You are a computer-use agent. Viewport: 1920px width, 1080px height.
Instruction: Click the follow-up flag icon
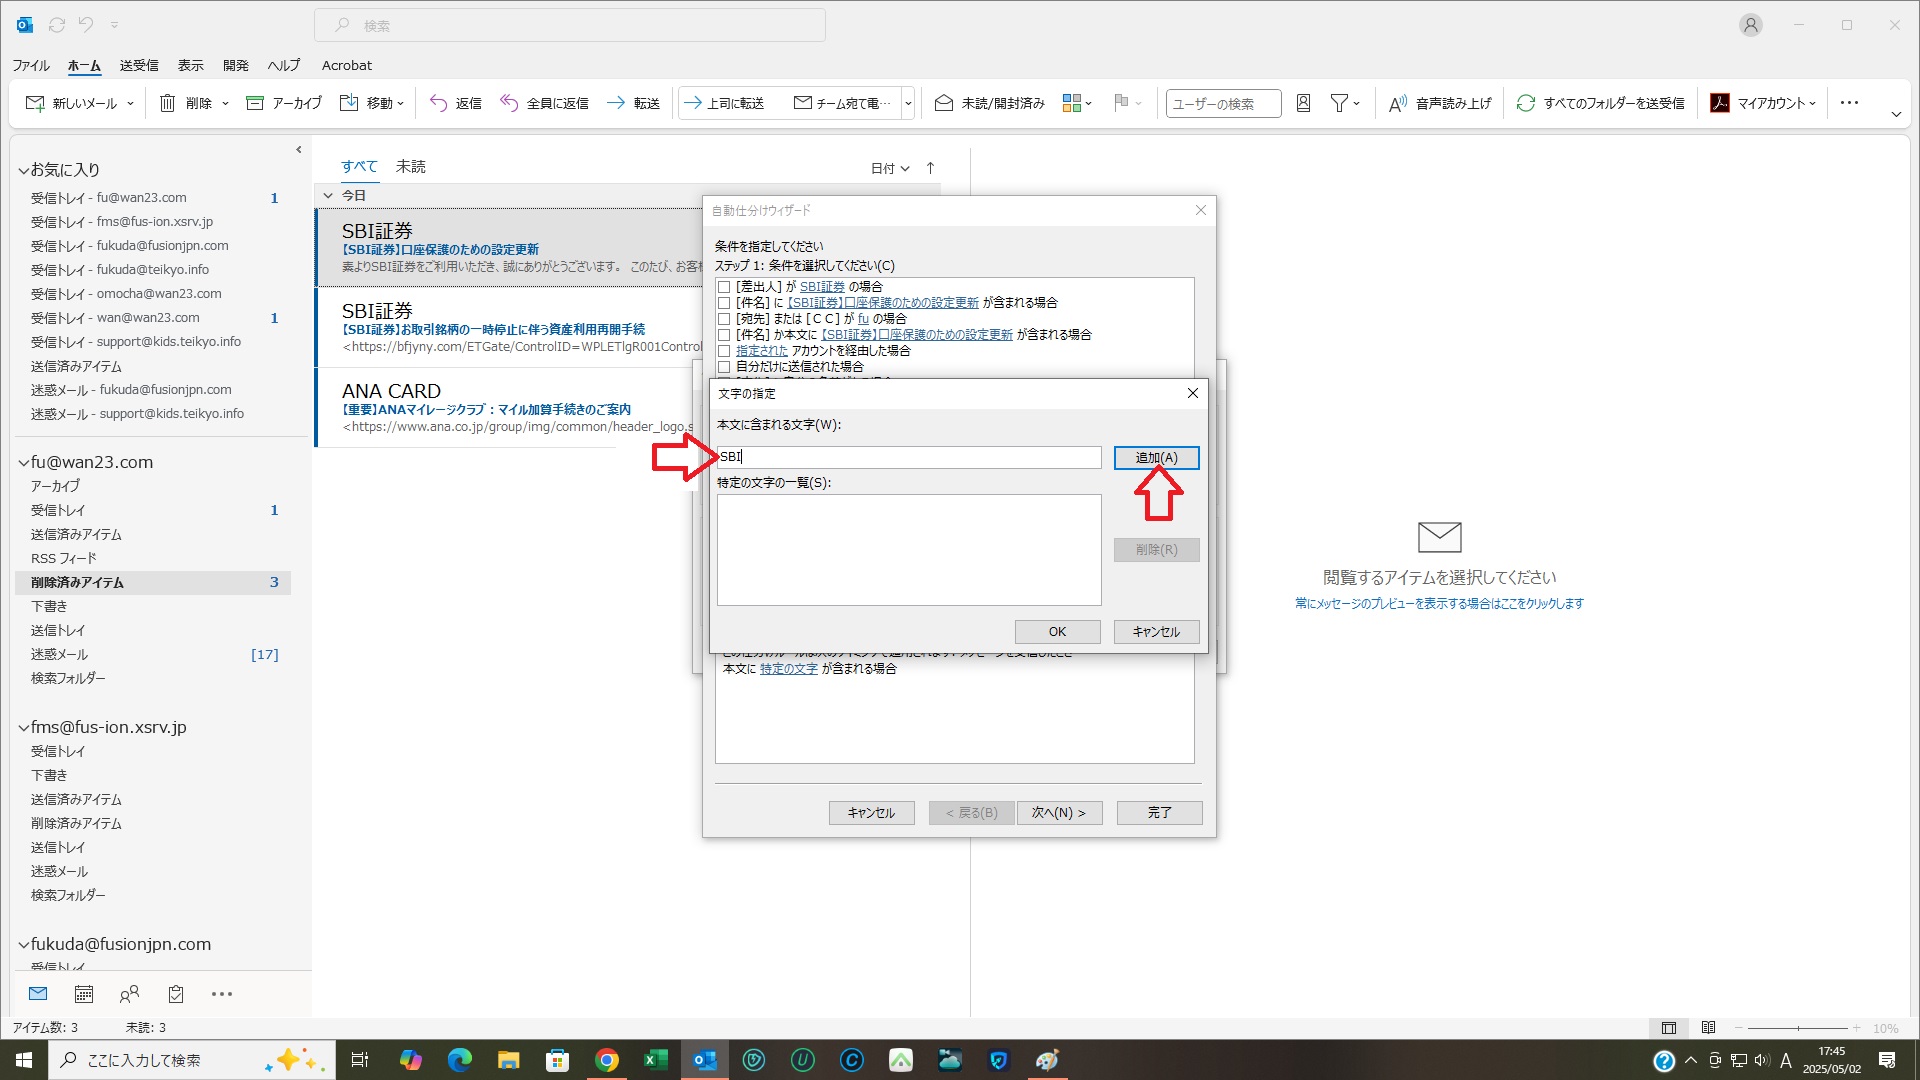(x=1121, y=103)
